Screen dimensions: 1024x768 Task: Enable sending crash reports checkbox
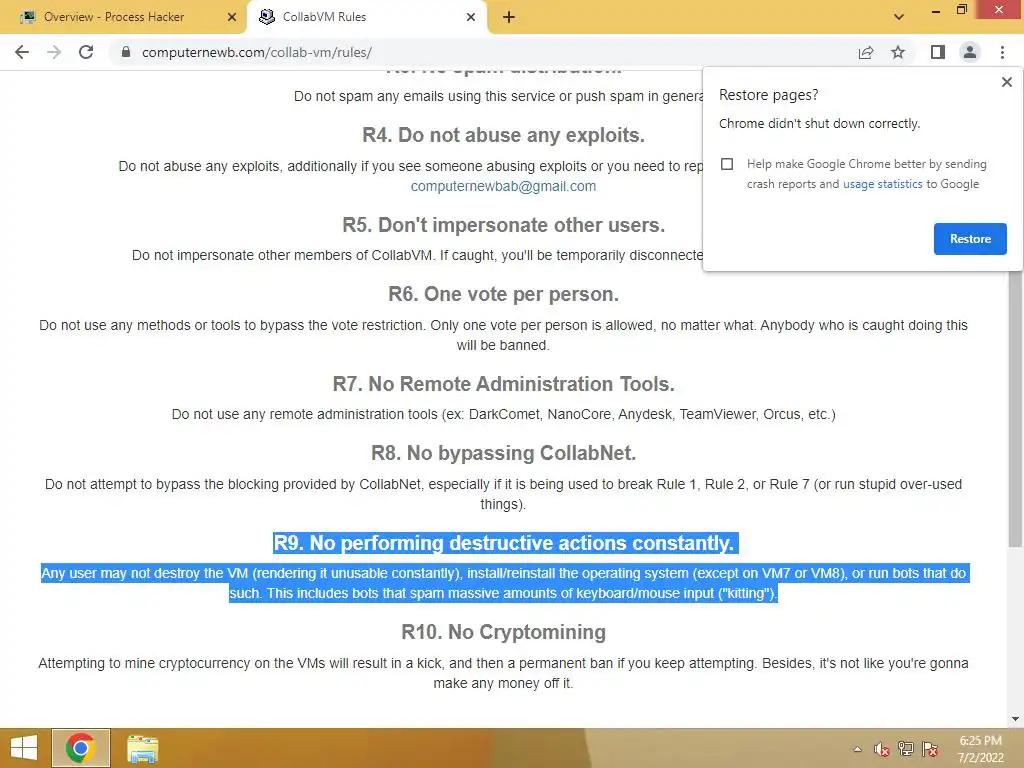(727, 164)
